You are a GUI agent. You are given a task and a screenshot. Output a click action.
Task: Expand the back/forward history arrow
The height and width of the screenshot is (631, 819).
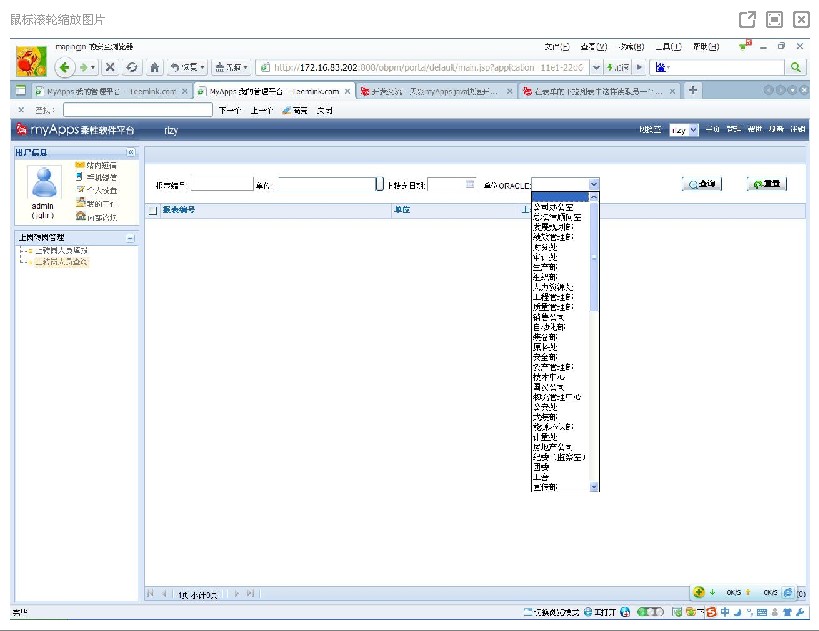click(92, 67)
